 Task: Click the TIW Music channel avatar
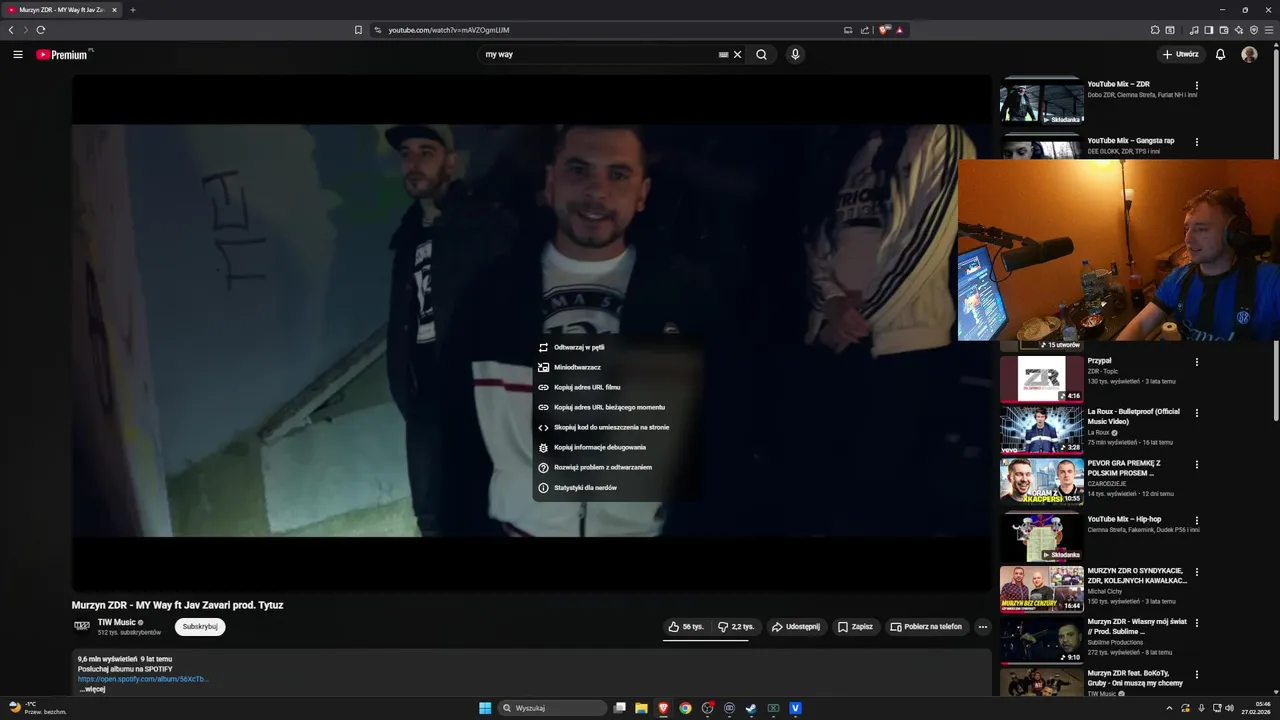coord(82,627)
